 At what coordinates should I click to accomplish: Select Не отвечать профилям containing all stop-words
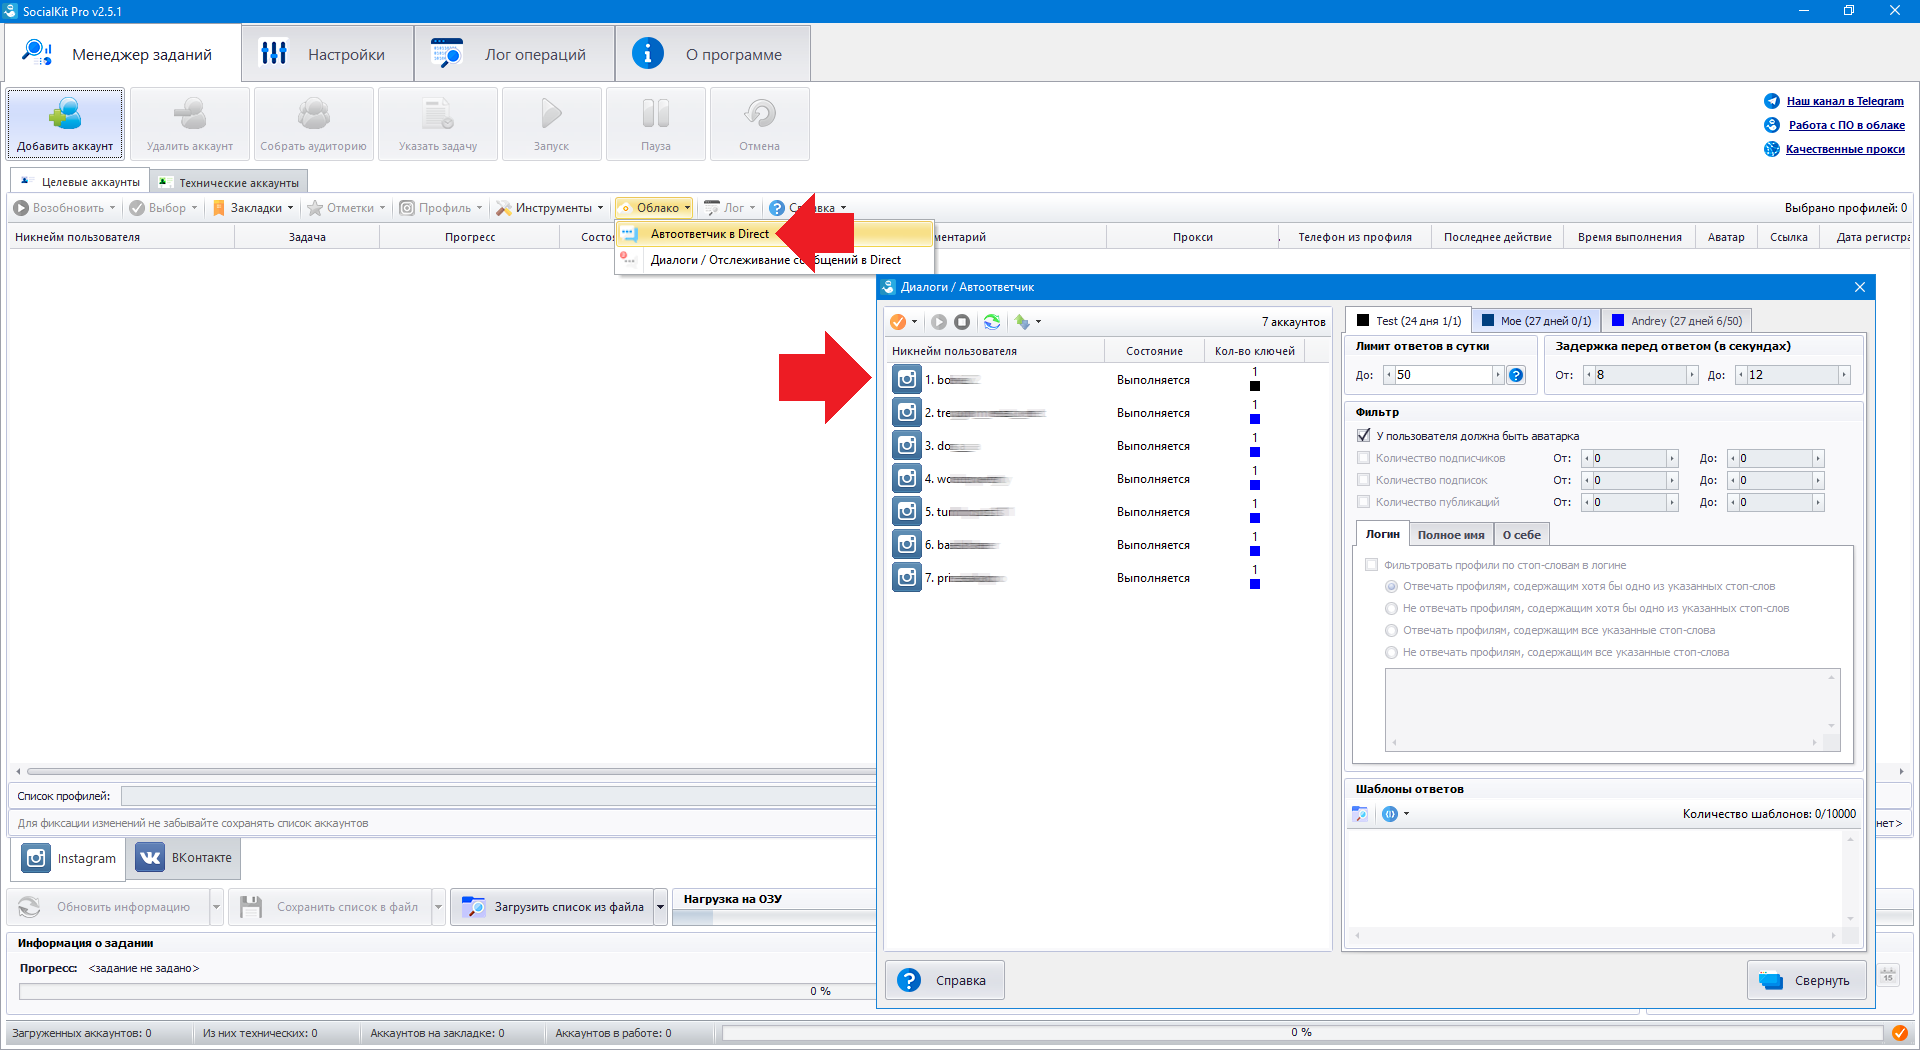click(1391, 653)
